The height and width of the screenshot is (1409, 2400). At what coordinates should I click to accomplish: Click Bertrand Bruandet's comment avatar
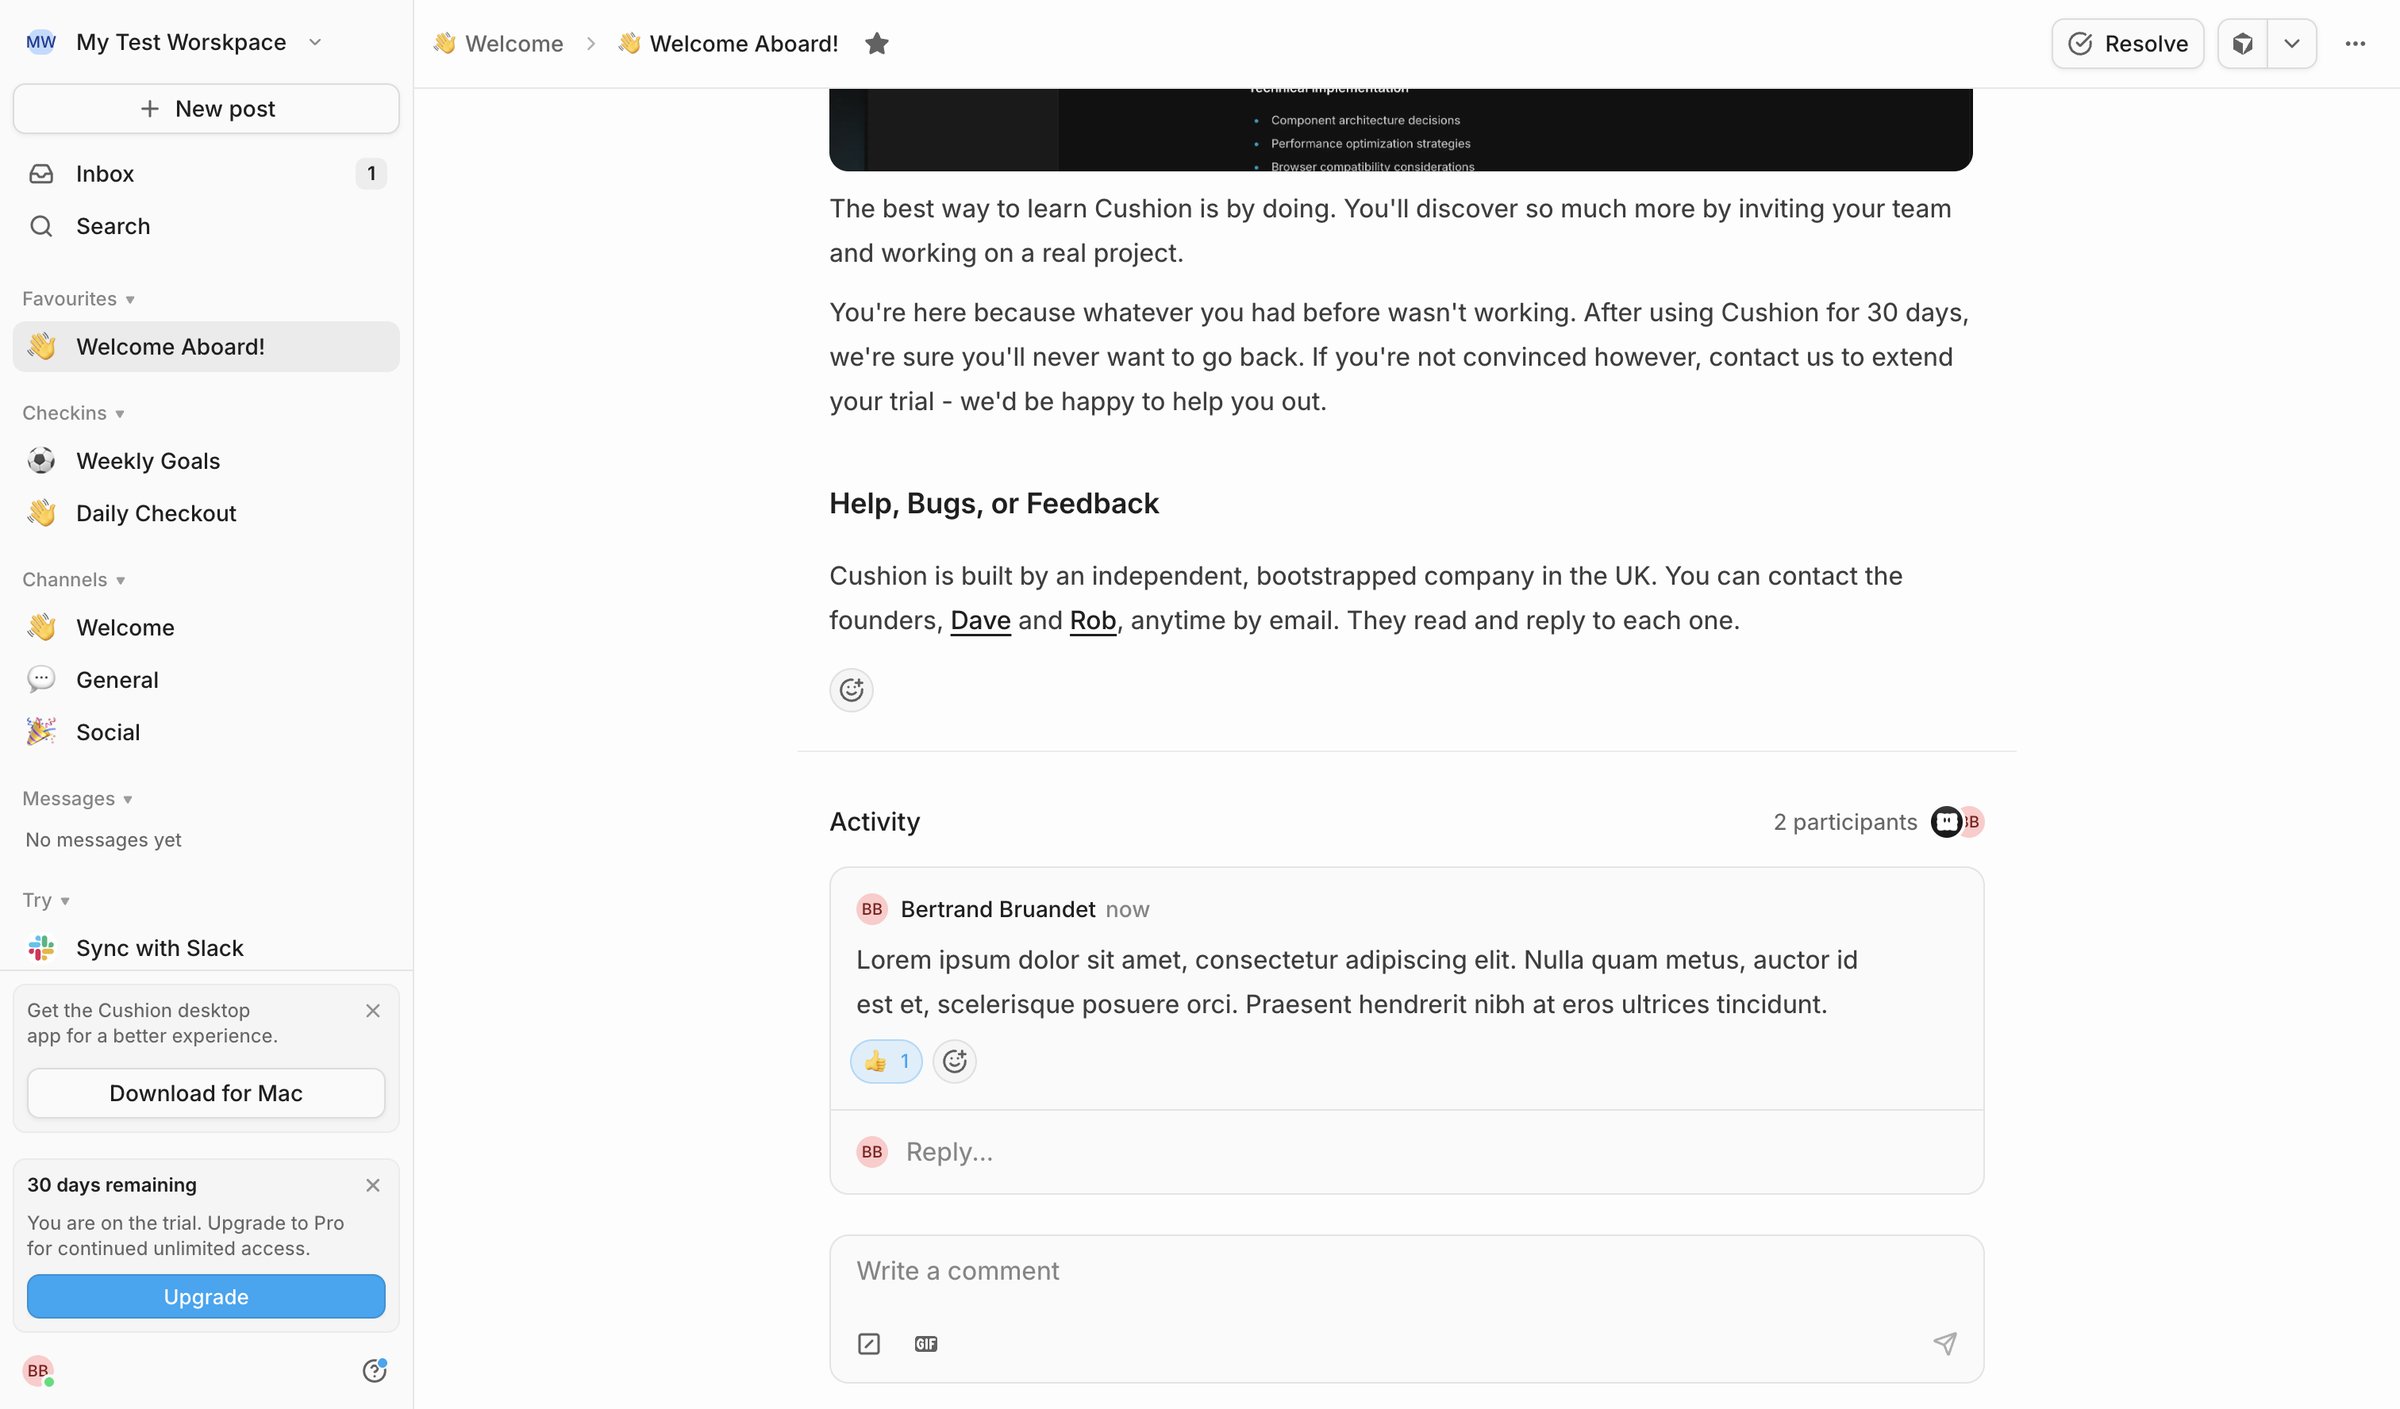point(872,909)
